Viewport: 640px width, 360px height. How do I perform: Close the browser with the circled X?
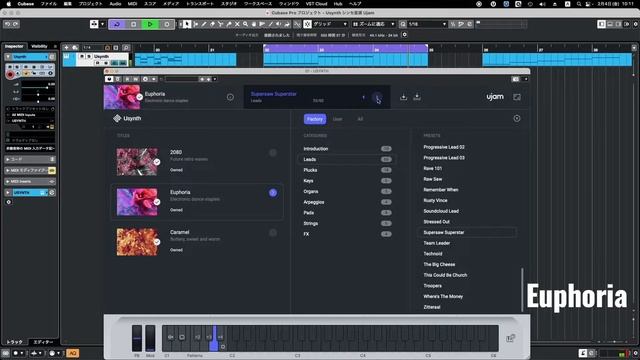[x=517, y=118]
